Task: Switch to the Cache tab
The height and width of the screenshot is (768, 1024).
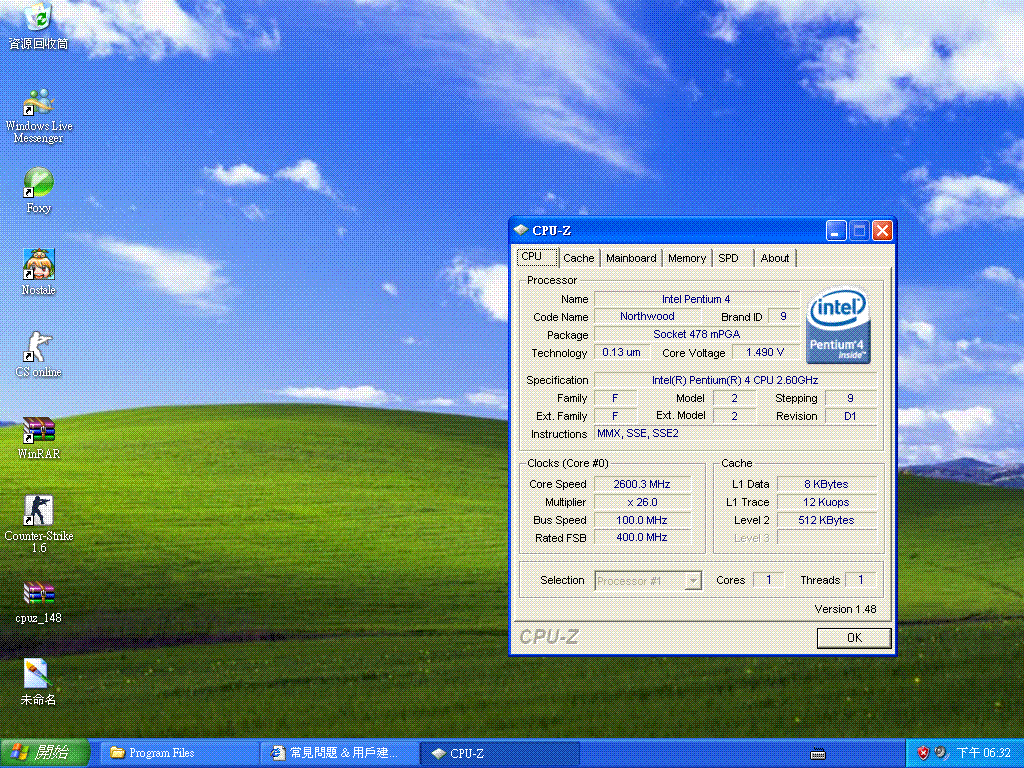Action: [578, 258]
